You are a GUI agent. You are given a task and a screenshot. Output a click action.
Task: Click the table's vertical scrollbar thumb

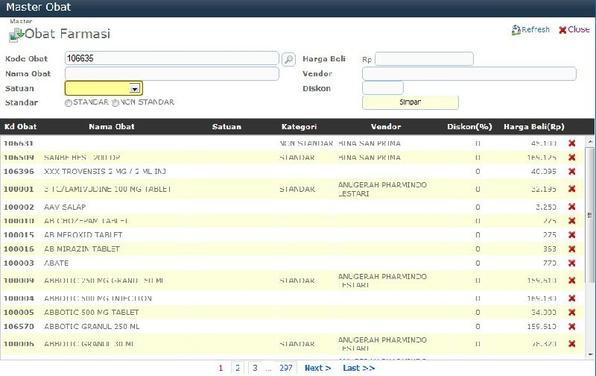coord(590,215)
